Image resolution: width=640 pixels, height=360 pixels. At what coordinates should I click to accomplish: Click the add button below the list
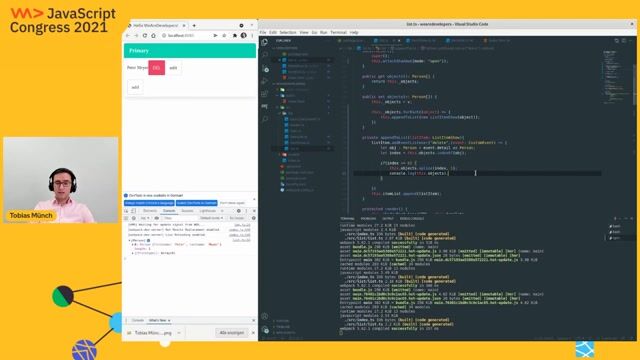pyautogui.click(x=135, y=87)
